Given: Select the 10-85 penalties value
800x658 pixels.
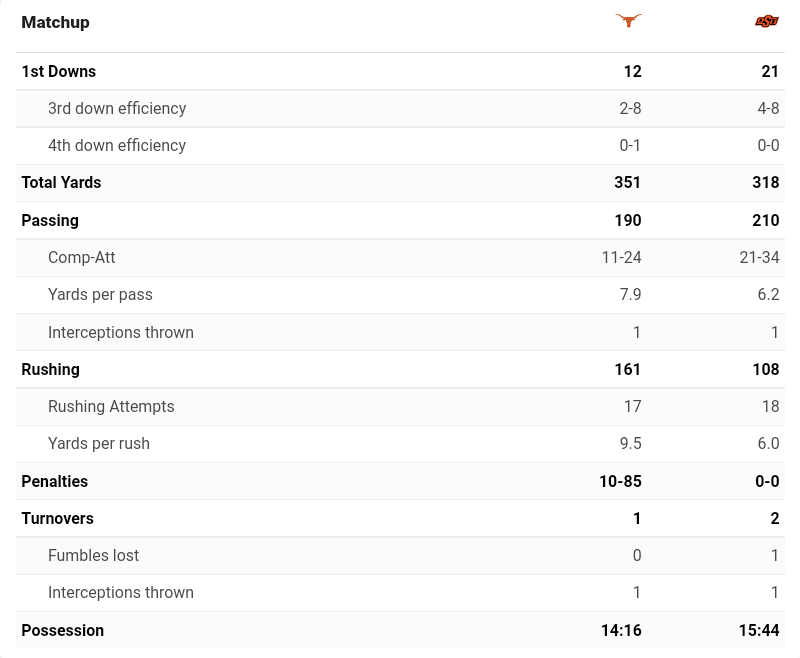Looking at the screenshot, I should tap(621, 481).
